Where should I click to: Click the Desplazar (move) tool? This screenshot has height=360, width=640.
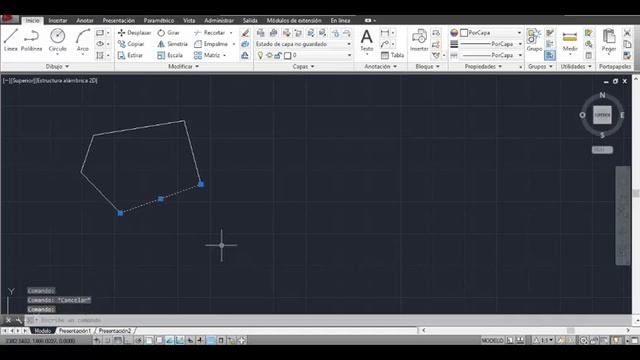tap(134, 33)
